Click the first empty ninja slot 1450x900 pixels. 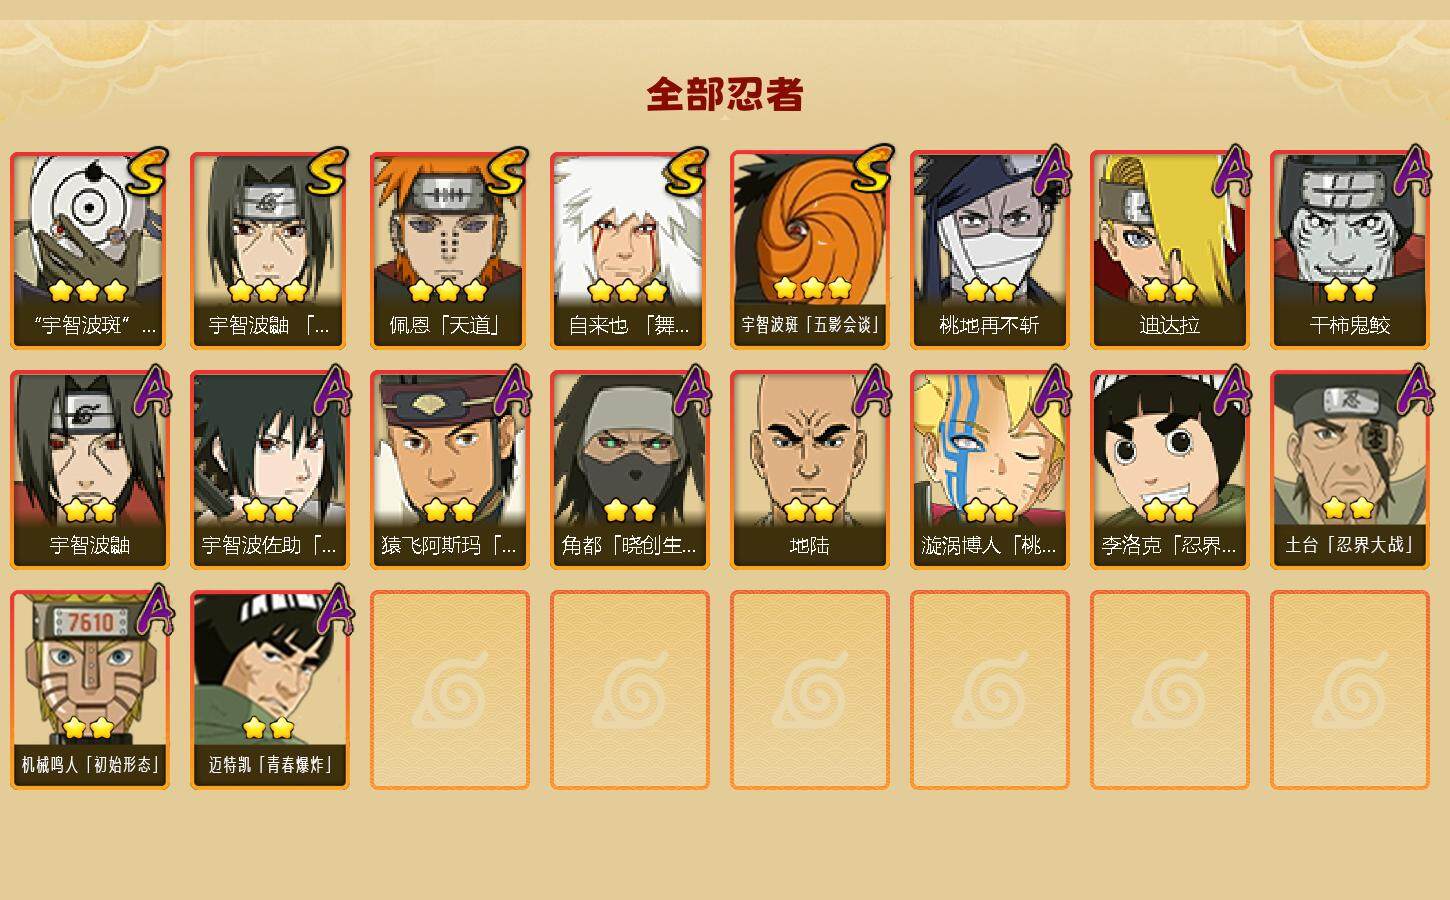click(x=450, y=690)
